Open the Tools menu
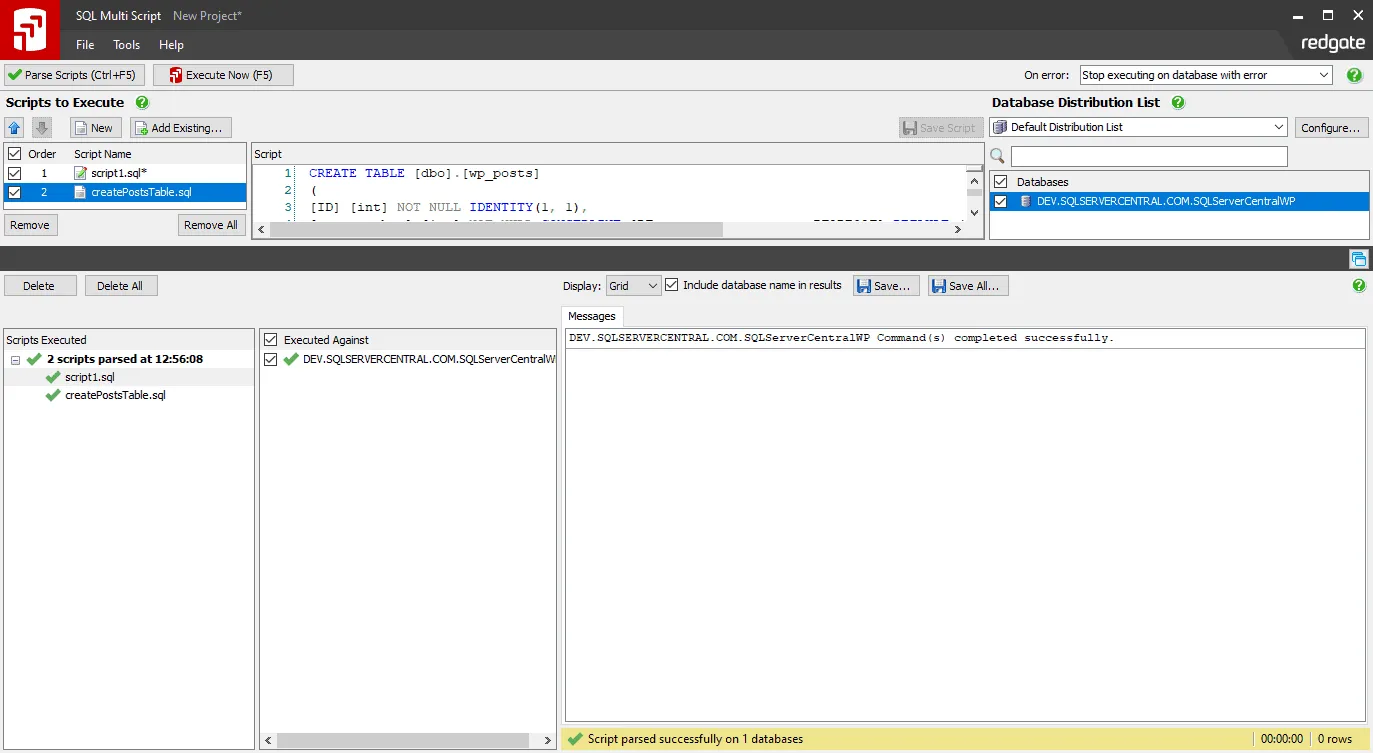This screenshot has height=753, width=1373. point(125,44)
